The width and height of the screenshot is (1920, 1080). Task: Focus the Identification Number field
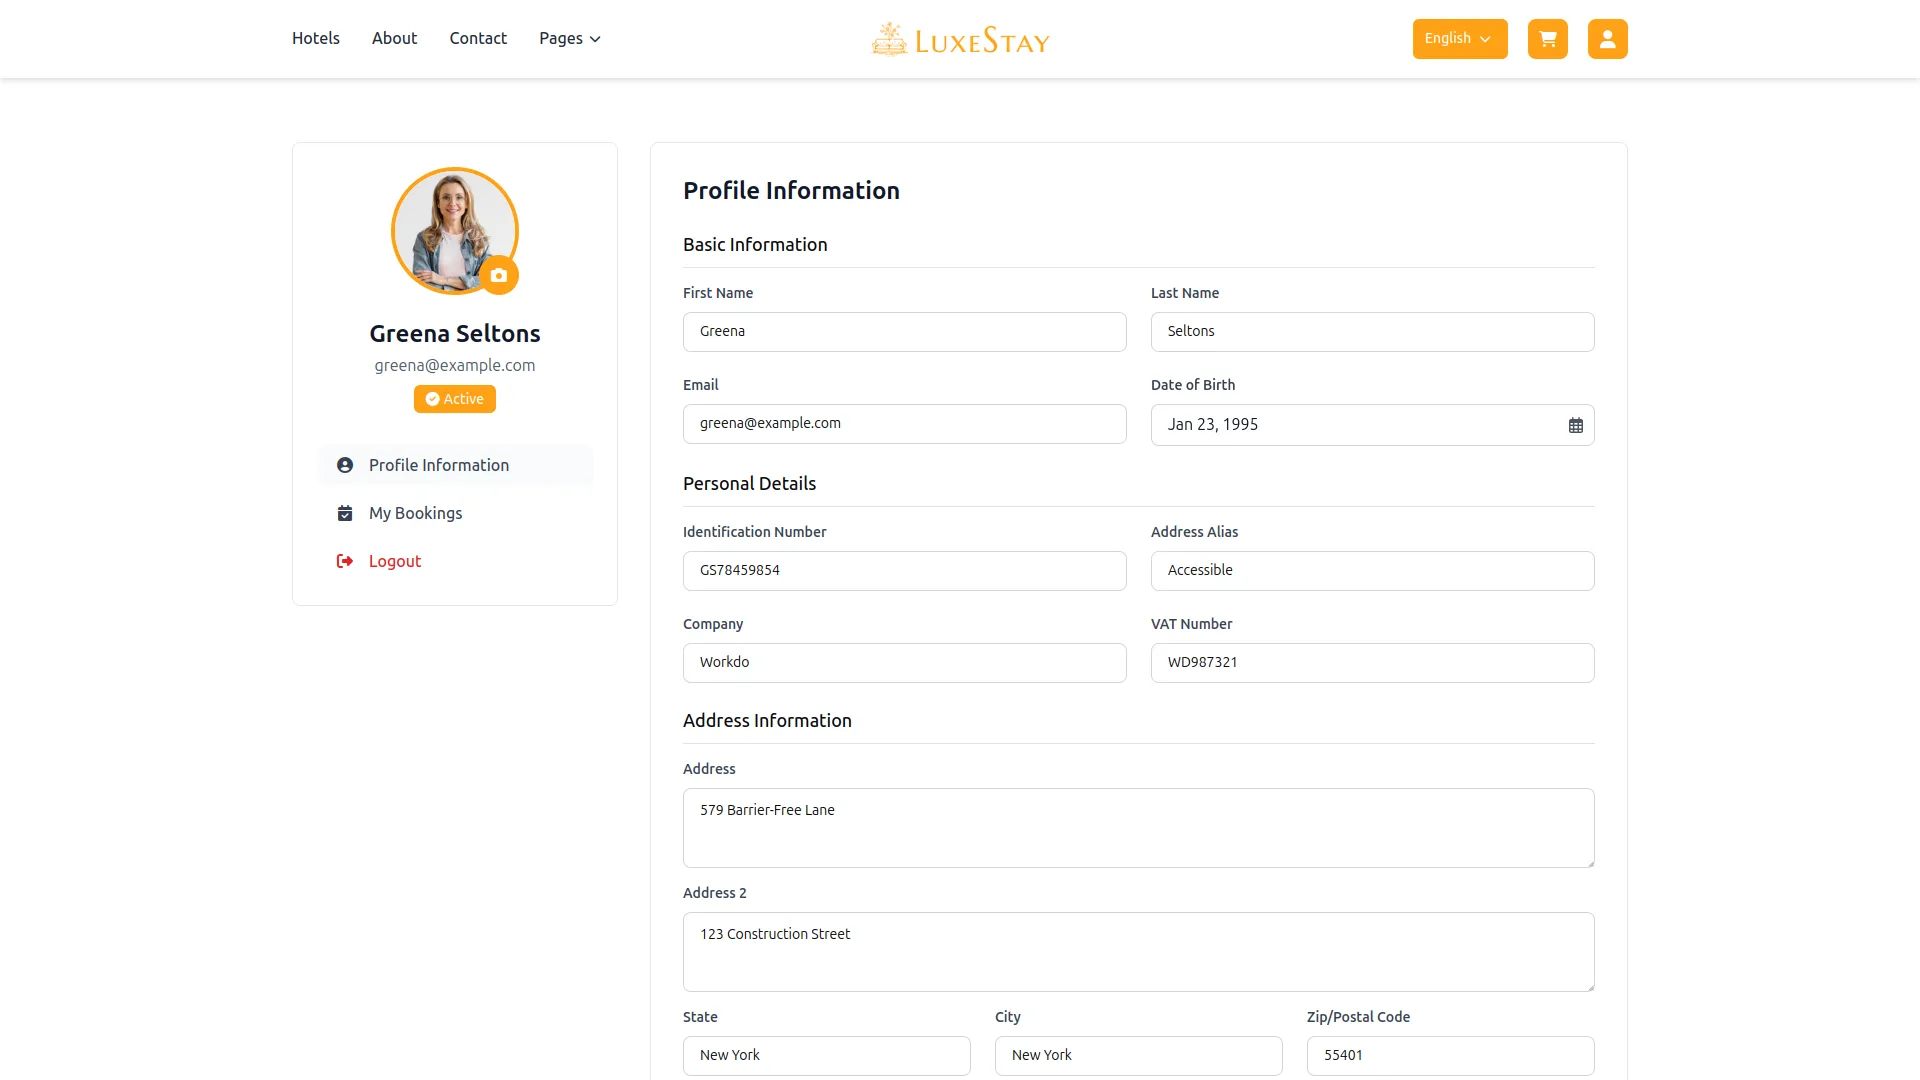click(905, 571)
